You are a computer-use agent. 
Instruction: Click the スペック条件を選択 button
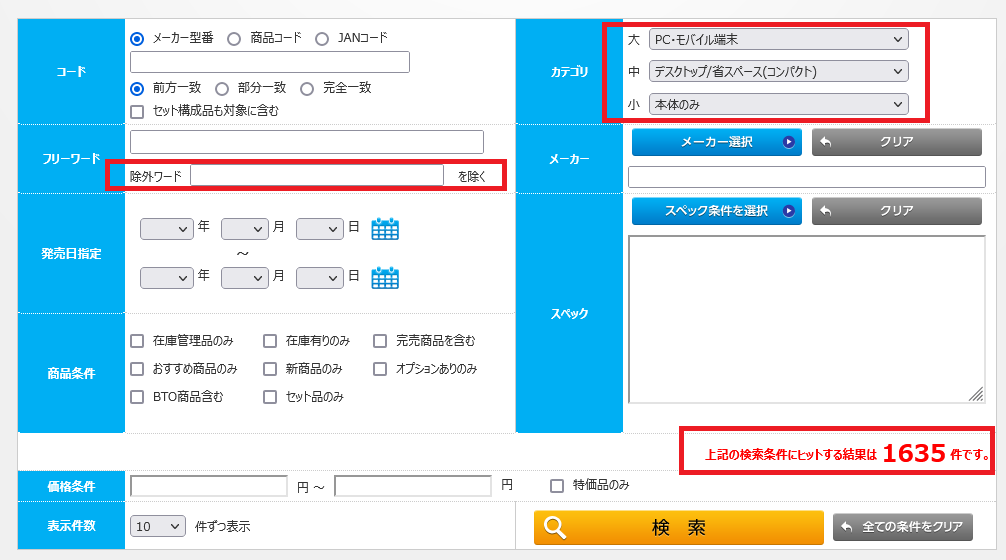pos(716,211)
